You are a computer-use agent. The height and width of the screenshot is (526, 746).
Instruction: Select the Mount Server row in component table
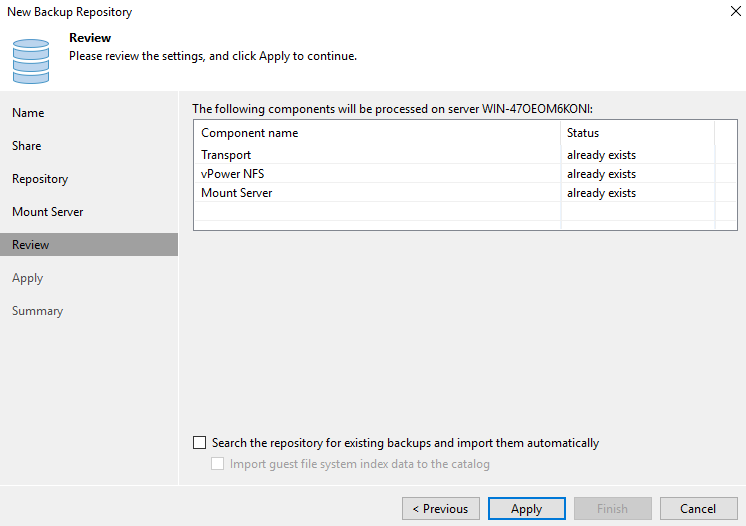(x=465, y=193)
